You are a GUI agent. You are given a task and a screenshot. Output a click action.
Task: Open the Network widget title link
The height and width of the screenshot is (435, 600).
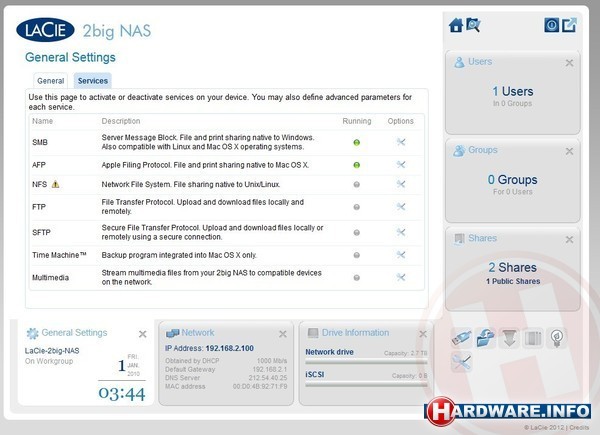tap(197, 332)
